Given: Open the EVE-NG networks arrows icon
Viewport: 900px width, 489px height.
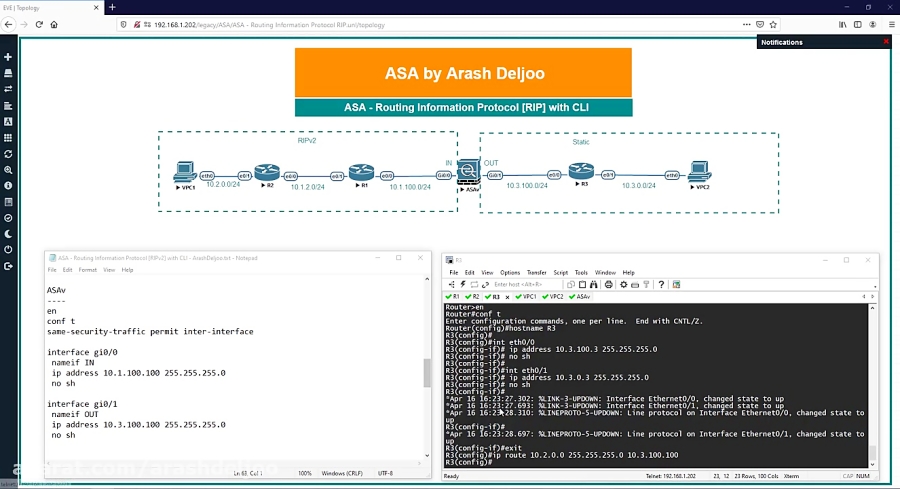Looking at the screenshot, I should [8, 90].
